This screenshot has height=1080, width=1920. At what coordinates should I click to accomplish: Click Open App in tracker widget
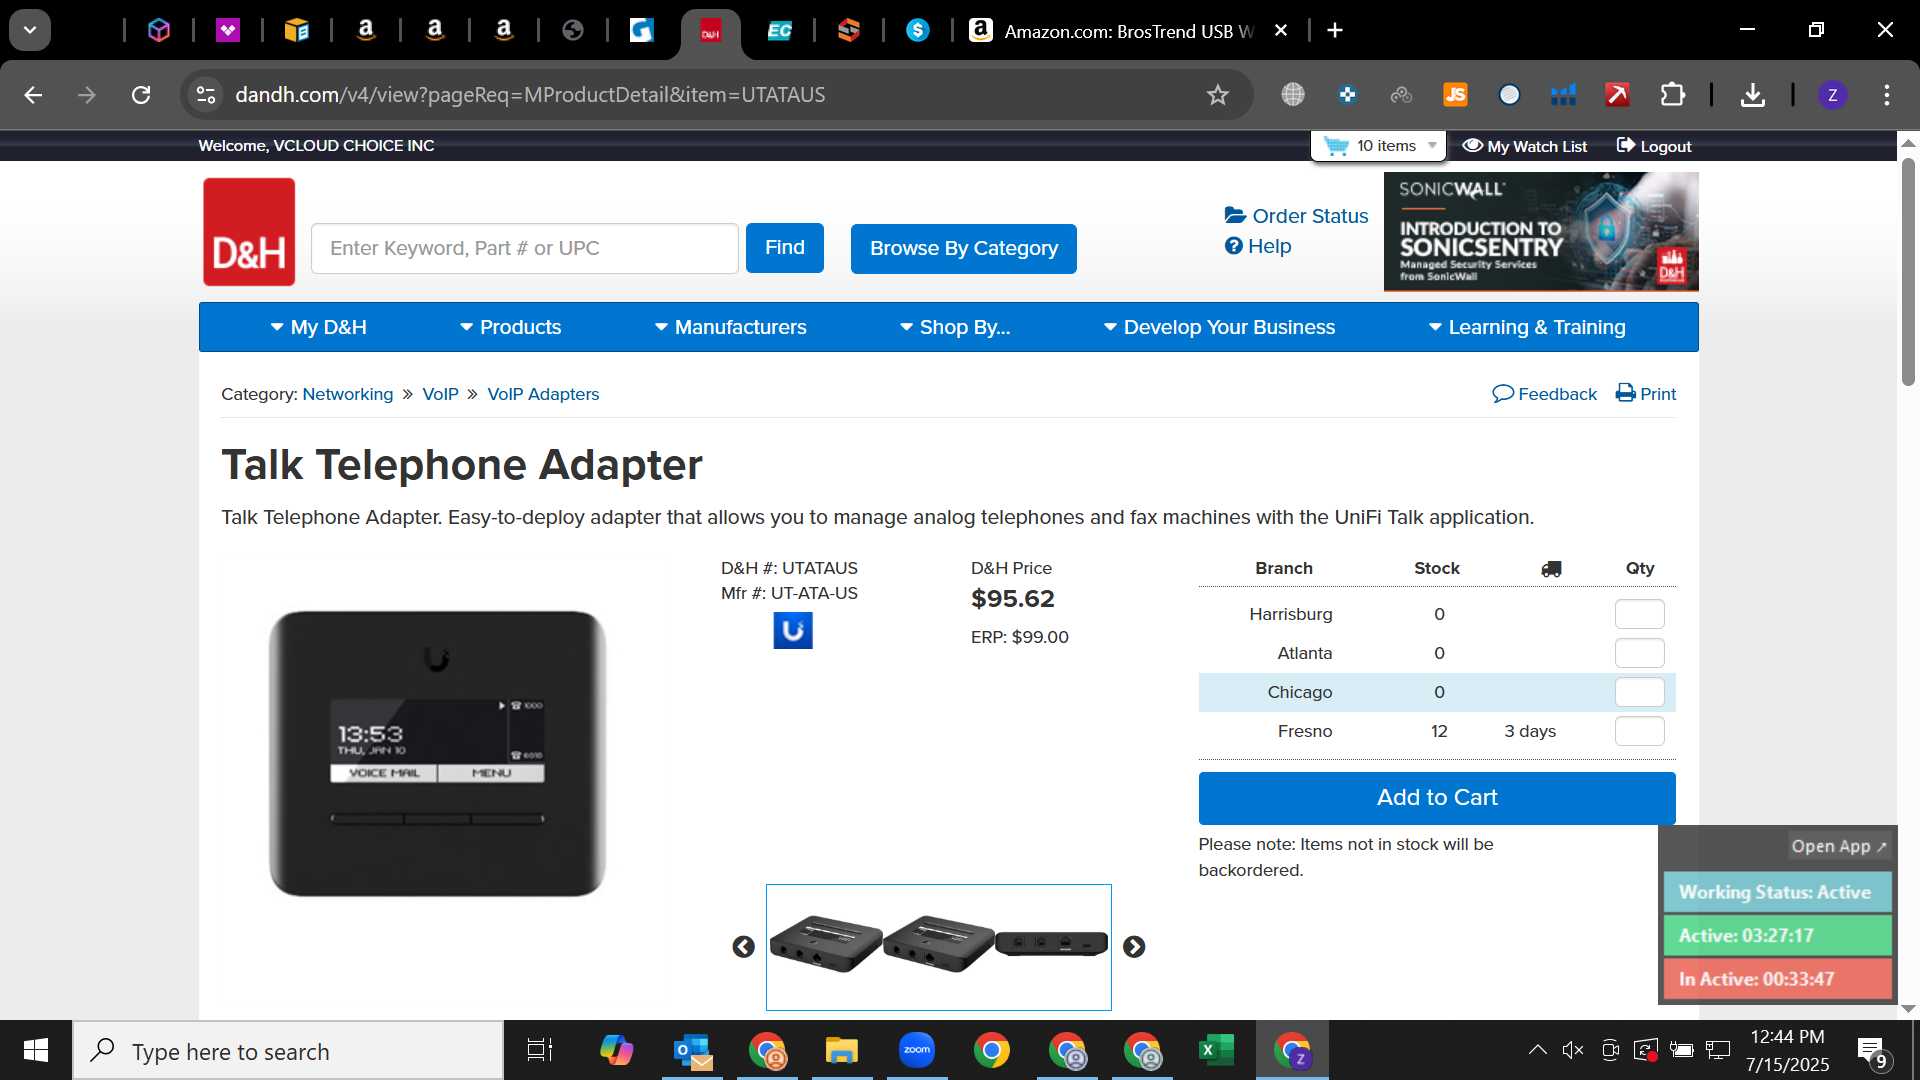(1838, 846)
